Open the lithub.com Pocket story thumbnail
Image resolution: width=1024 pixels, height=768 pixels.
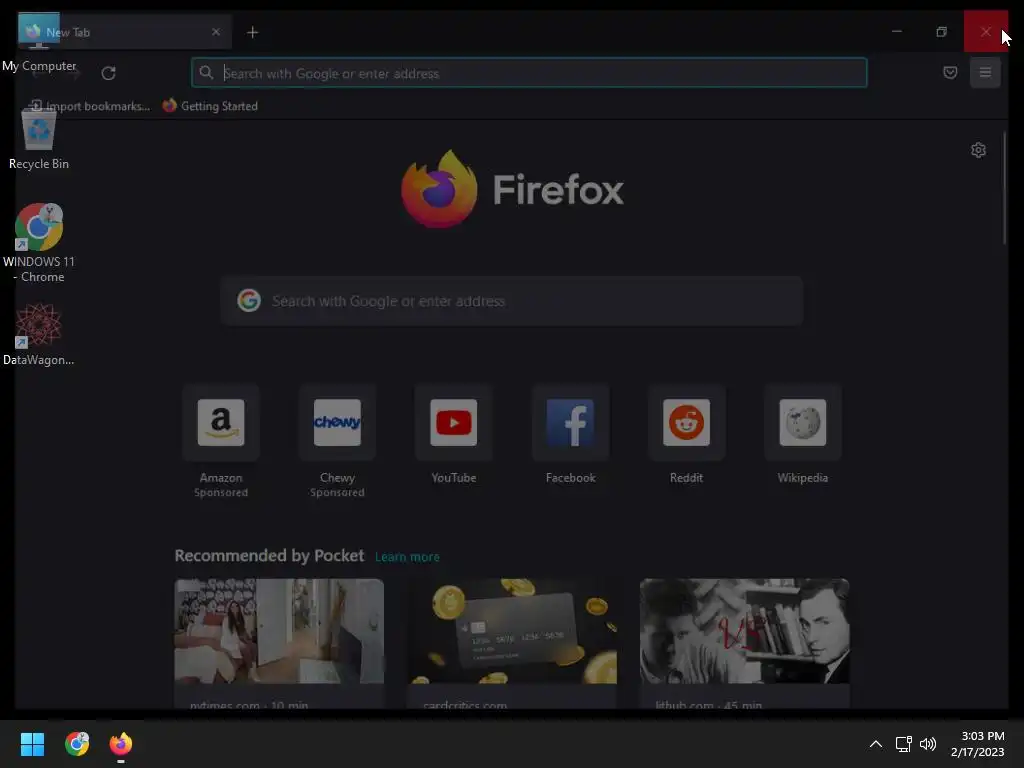tap(744, 632)
